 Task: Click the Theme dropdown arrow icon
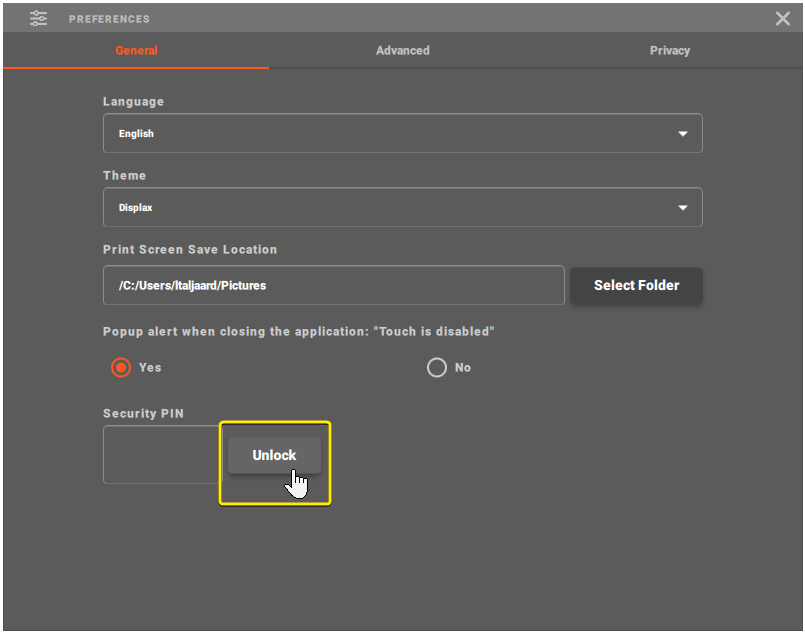coord(683,208)
